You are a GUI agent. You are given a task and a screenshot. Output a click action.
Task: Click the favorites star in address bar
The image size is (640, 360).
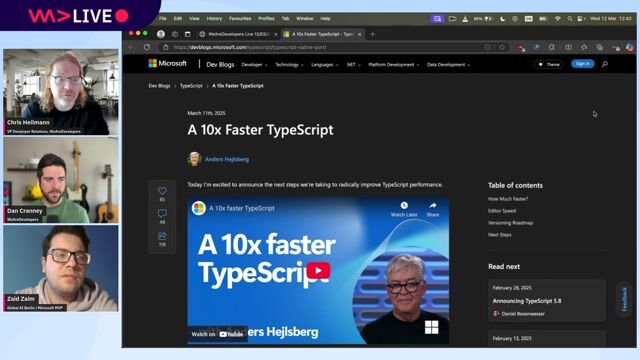502,47
